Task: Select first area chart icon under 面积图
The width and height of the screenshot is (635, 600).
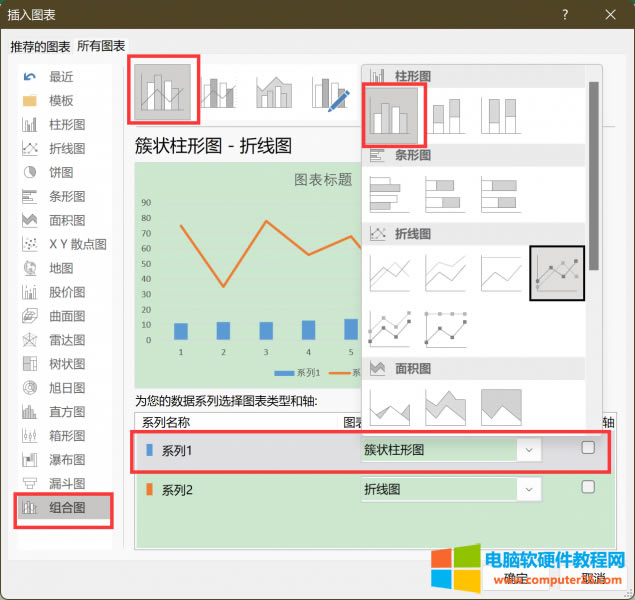Action: 390,406
